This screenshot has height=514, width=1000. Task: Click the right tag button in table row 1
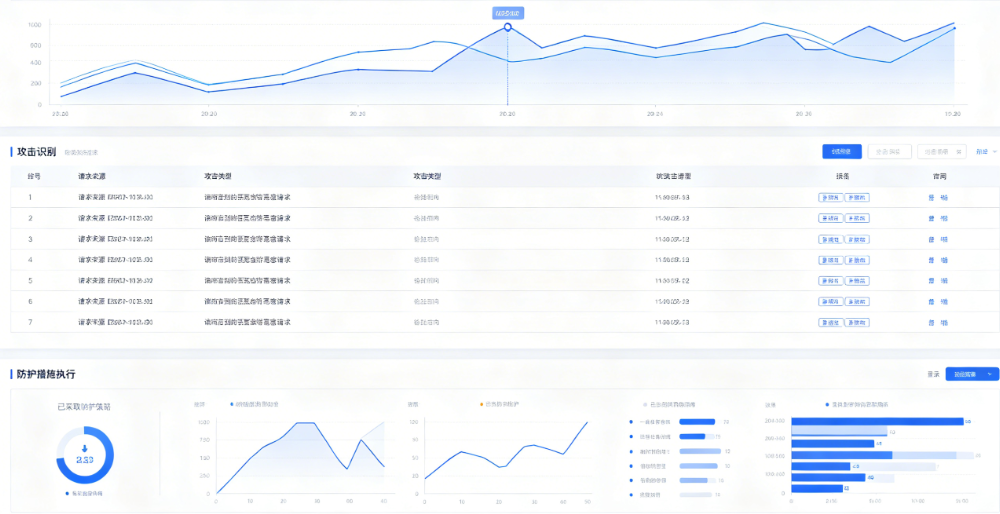[x=857, y=198]
